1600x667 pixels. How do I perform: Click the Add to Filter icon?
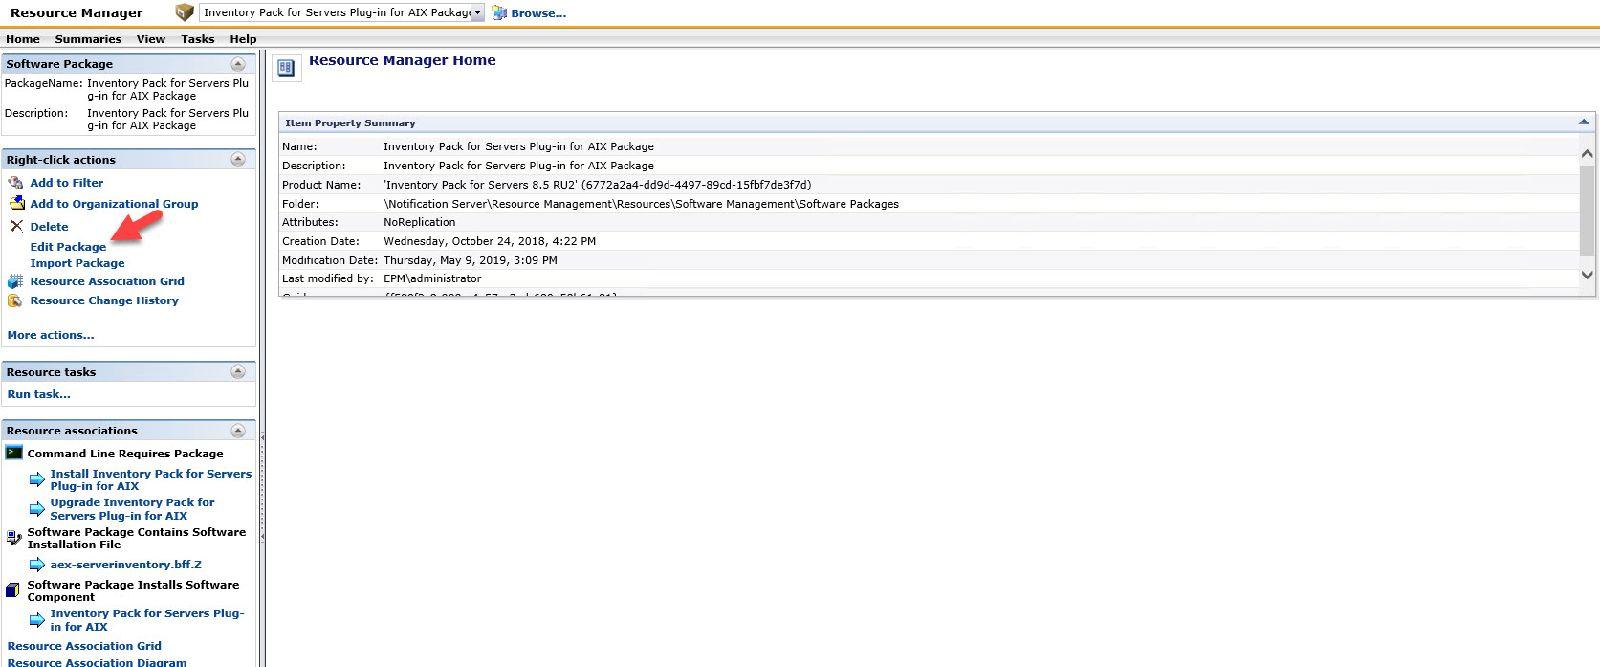tap(16, 183)
